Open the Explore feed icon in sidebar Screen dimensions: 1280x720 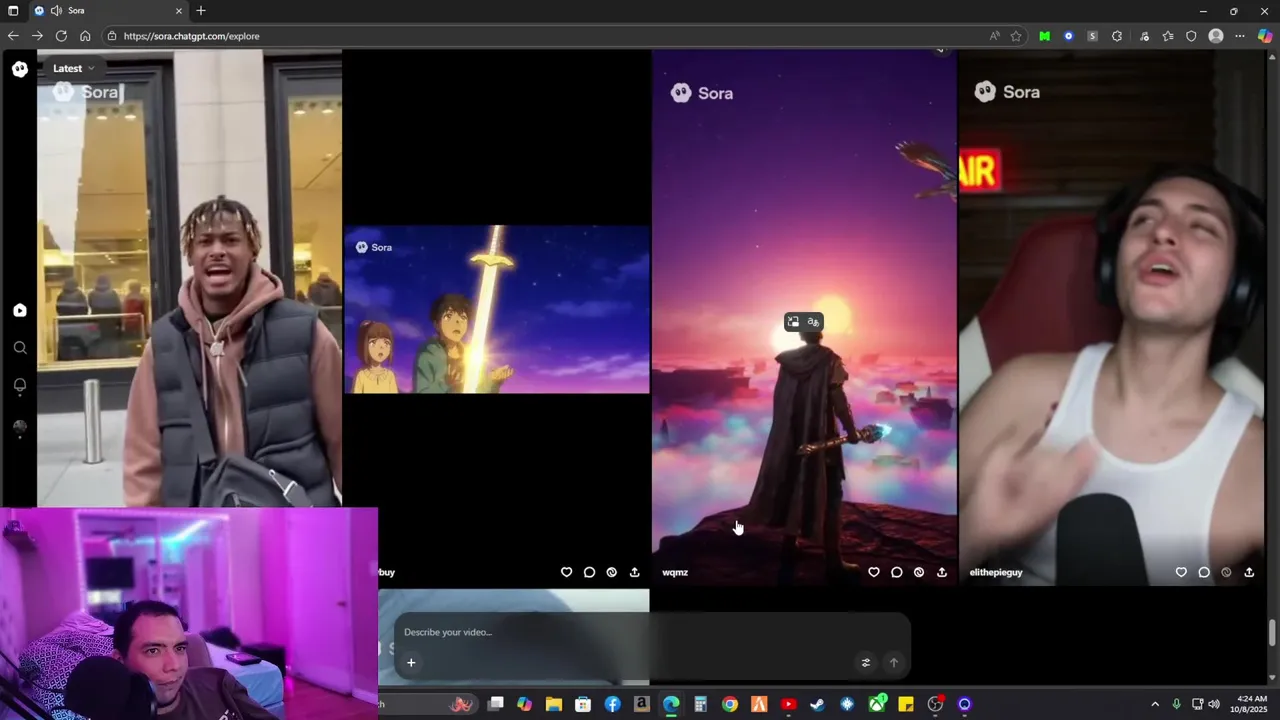click(x=20, y=311)
